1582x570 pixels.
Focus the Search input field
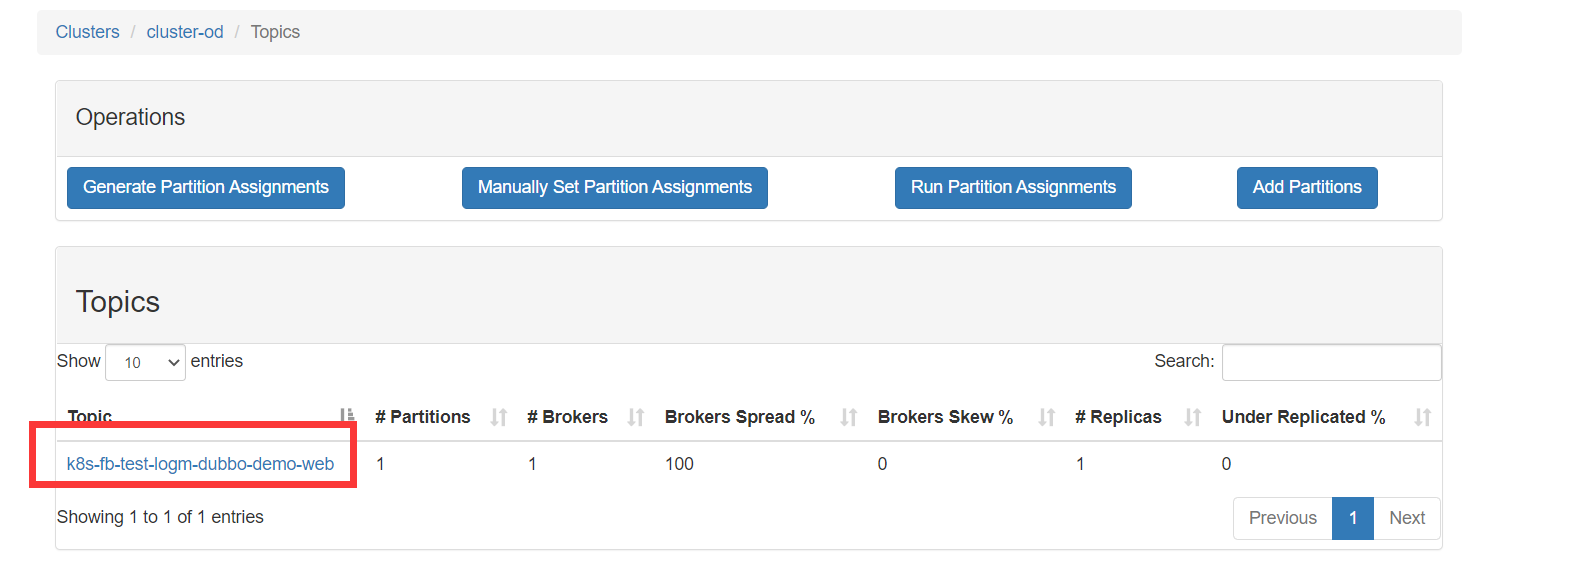(x=1332, y=362)
